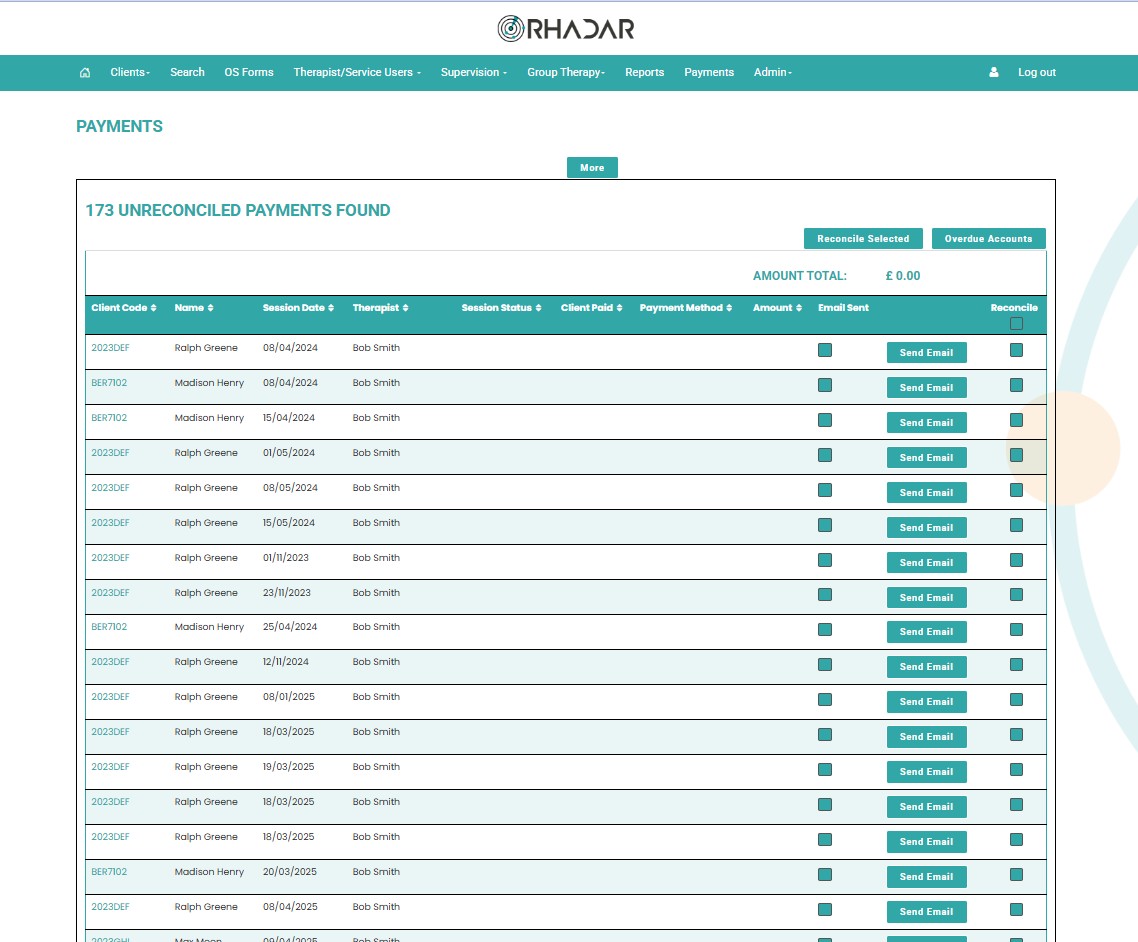This screenshot has width=1138, height=942.
Task: Tick Email Sent checkbox for Ralph Greene 01/05/2024
Action: [x=824, y=455]
